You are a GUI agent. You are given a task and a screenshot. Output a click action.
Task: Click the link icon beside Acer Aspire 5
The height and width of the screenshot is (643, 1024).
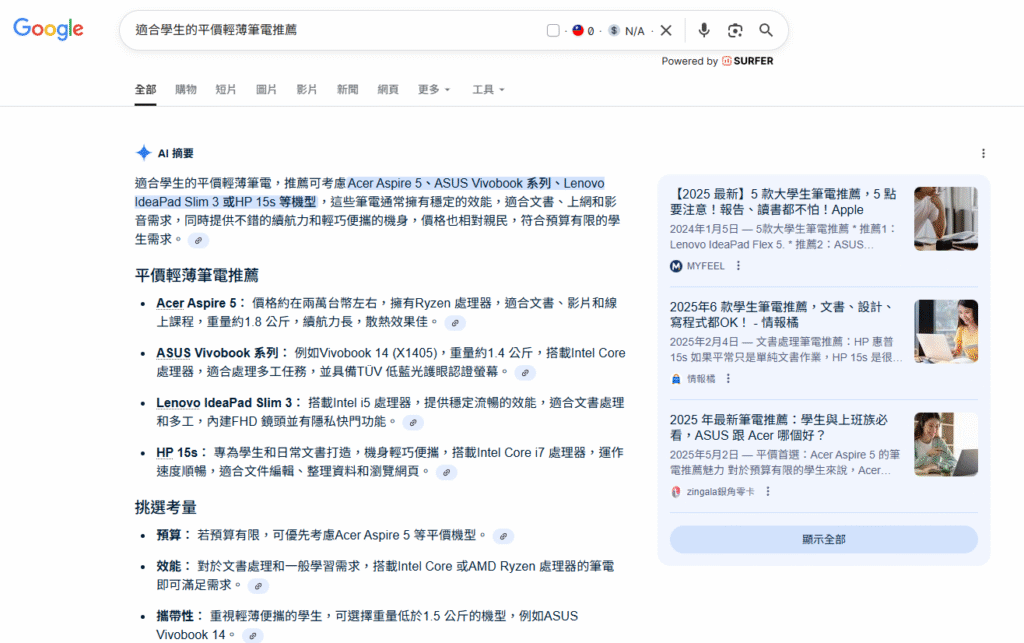click(455, 322)
